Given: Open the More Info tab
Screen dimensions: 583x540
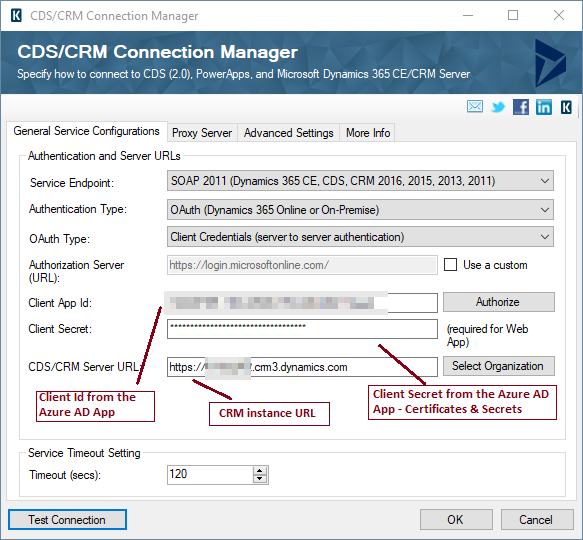Looking at the screenshot, I should [x=368, y=133].
